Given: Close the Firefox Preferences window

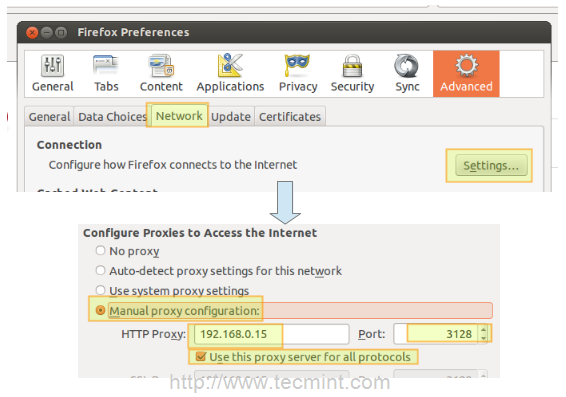Looking at the screenshot, I should pyautogui.click(x=32, y=33).
